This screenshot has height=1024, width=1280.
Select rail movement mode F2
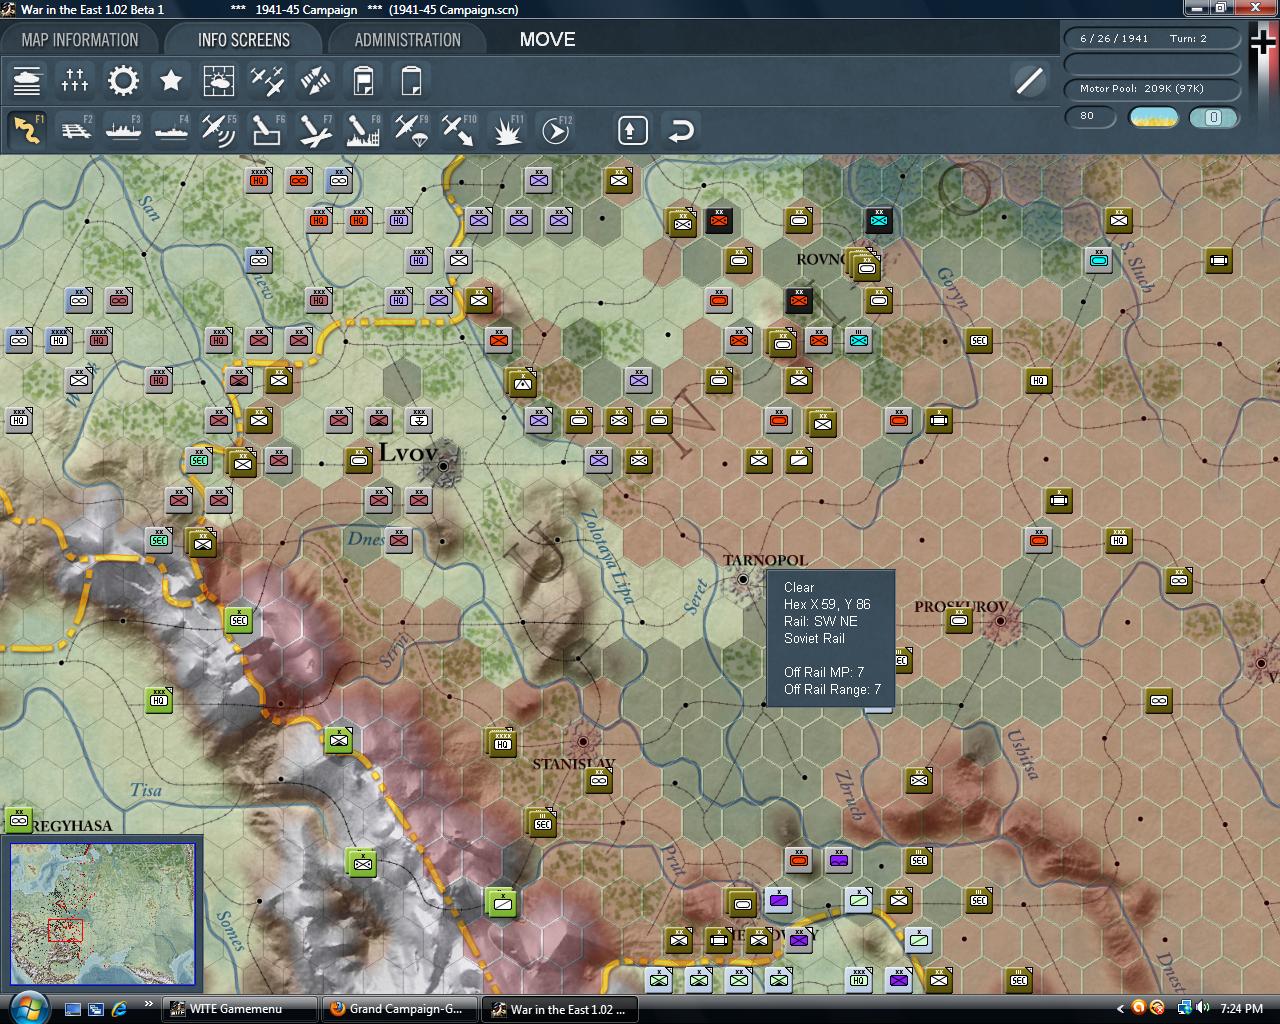(x=75, y=130)
